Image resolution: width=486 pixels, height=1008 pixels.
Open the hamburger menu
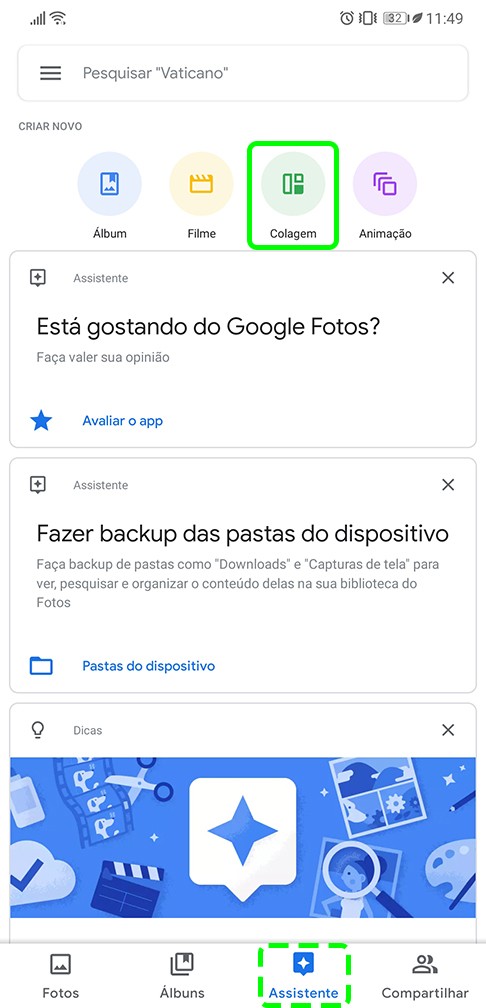pos(51,73)
